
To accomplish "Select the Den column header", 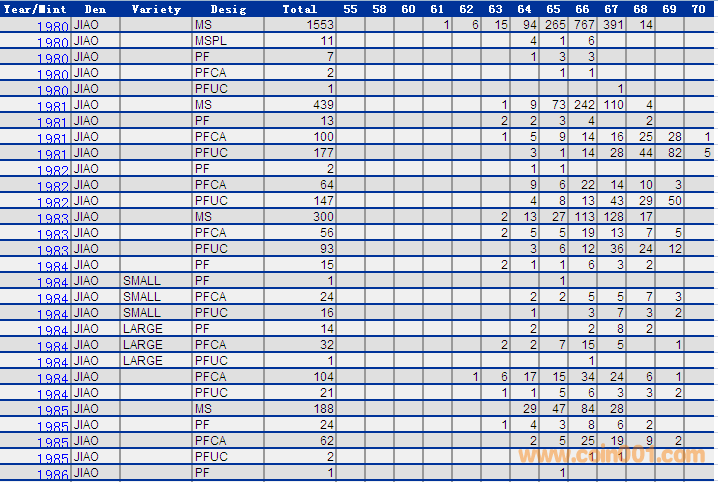I will (x=95, y=9).
